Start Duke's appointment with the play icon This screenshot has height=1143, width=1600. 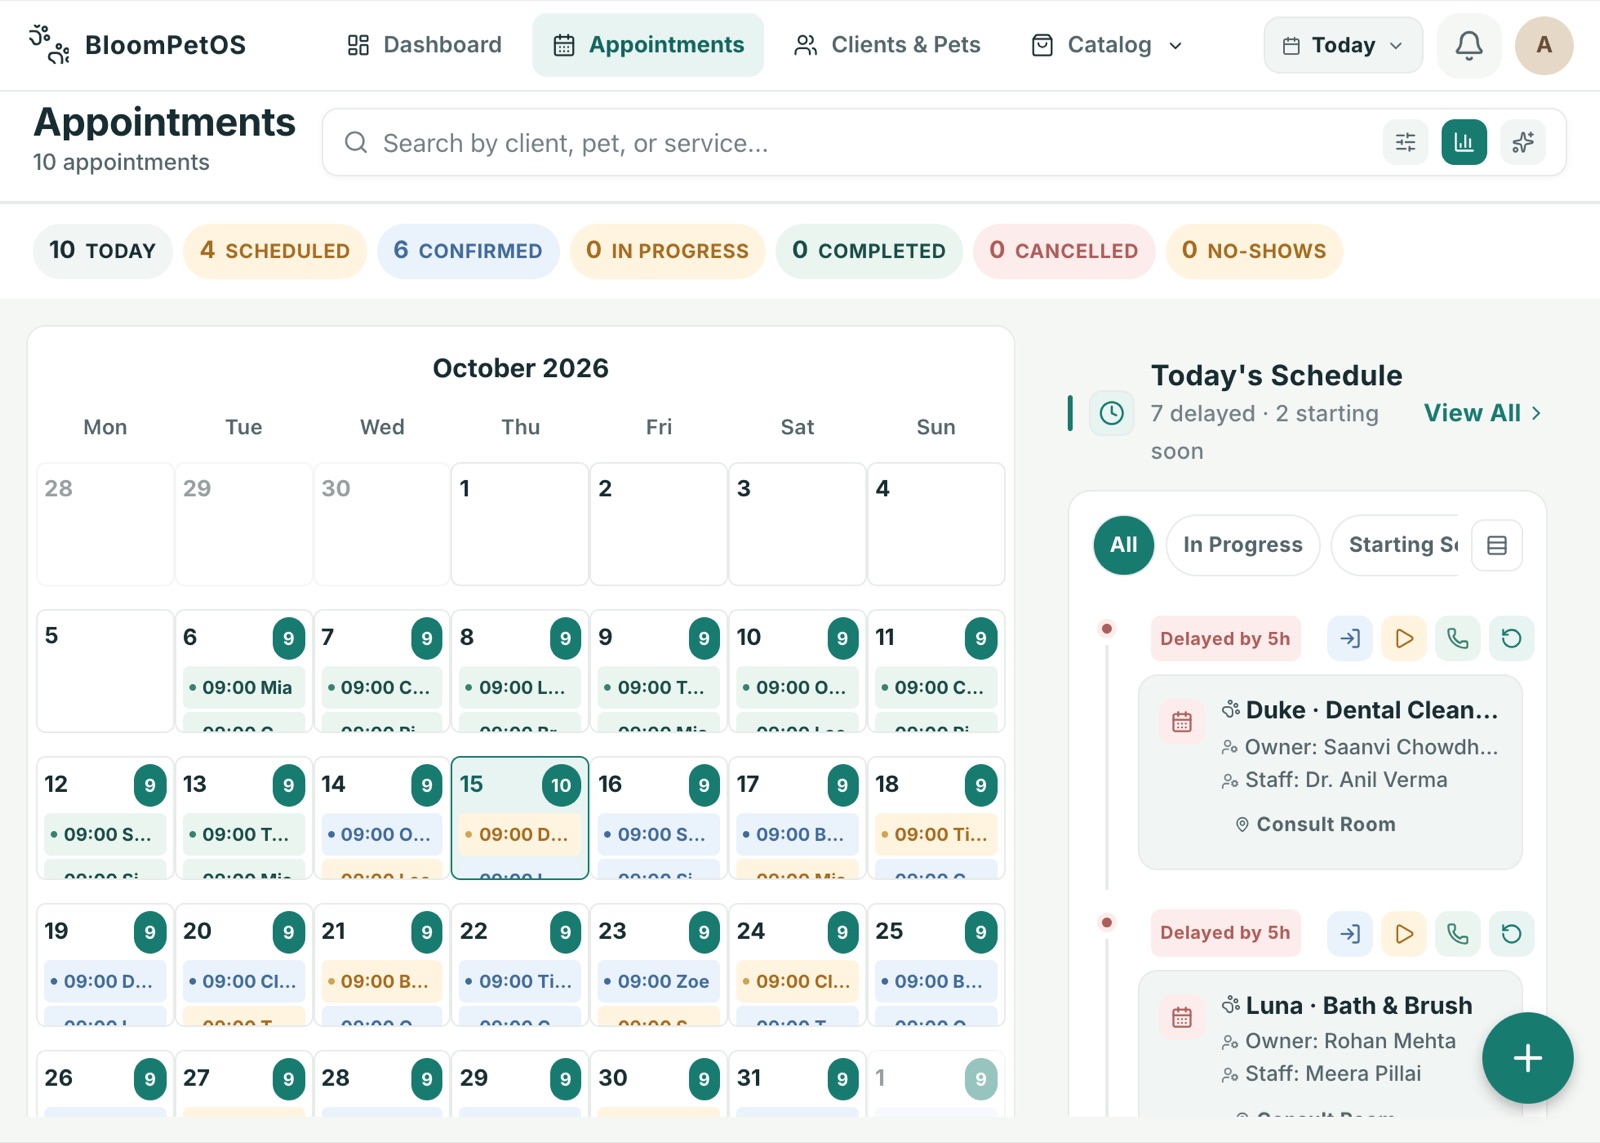pyautogui.click(x=1404, y=638)
